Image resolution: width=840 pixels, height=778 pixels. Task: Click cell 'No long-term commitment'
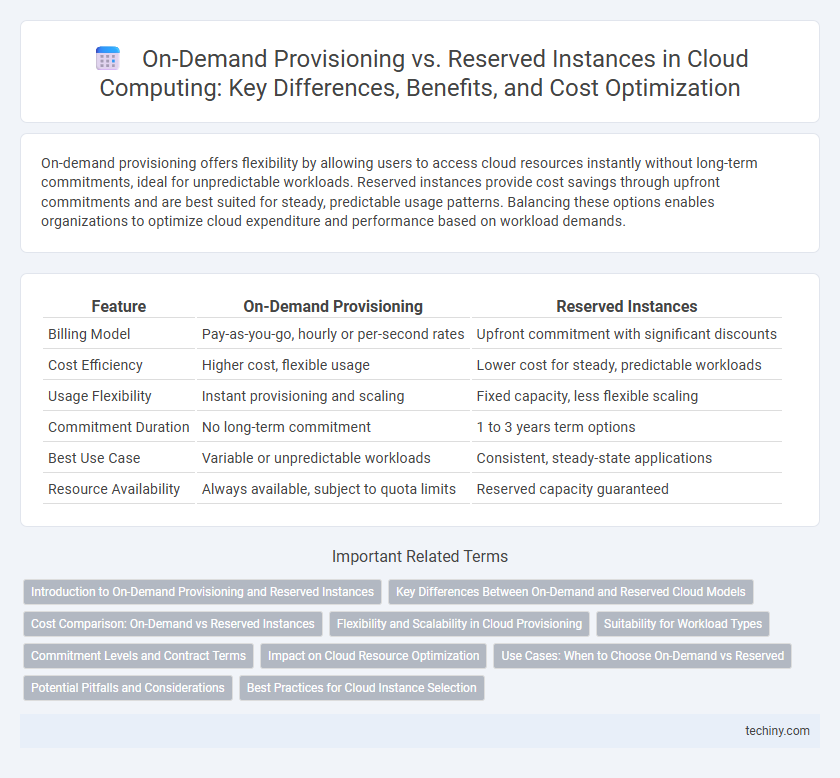point(333,427)
